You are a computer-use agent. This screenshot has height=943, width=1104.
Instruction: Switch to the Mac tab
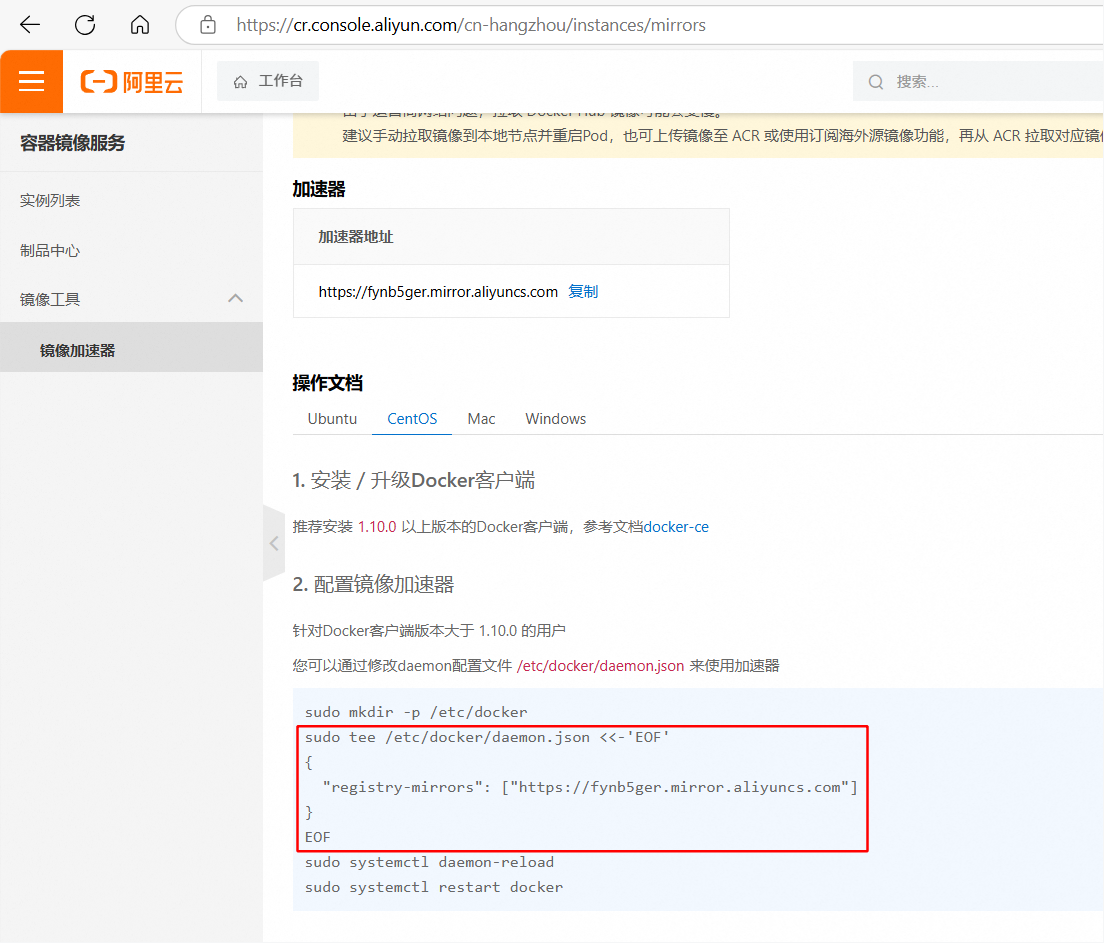click(x=481, y=418)
